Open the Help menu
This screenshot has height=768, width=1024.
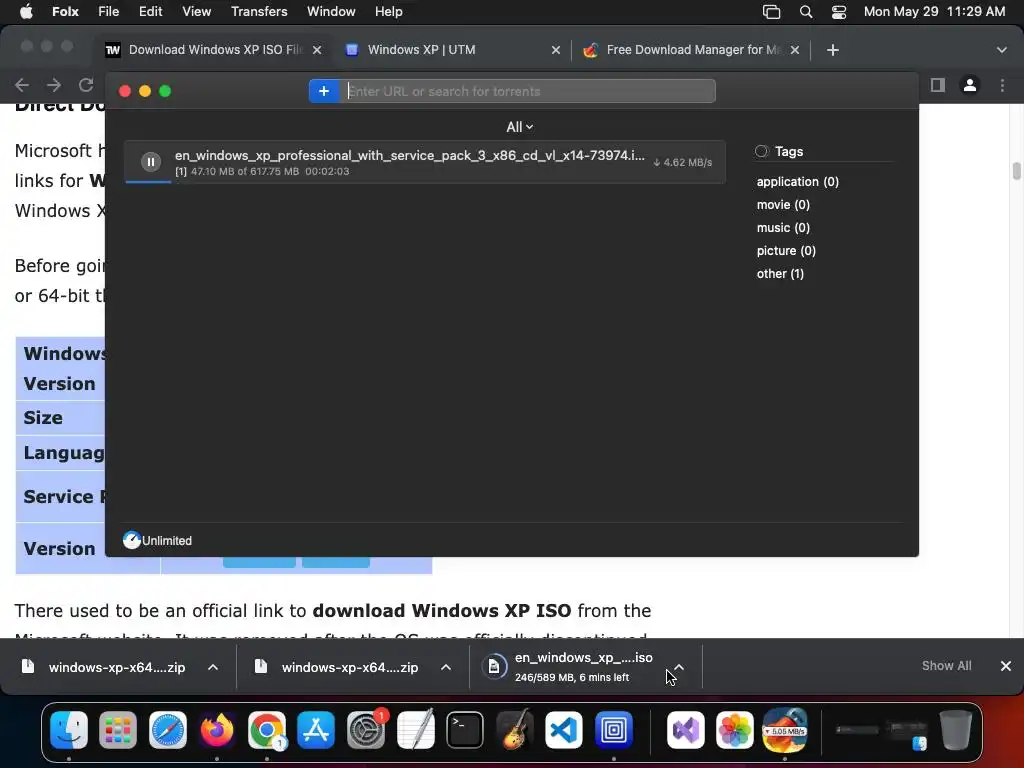point(389,11)
